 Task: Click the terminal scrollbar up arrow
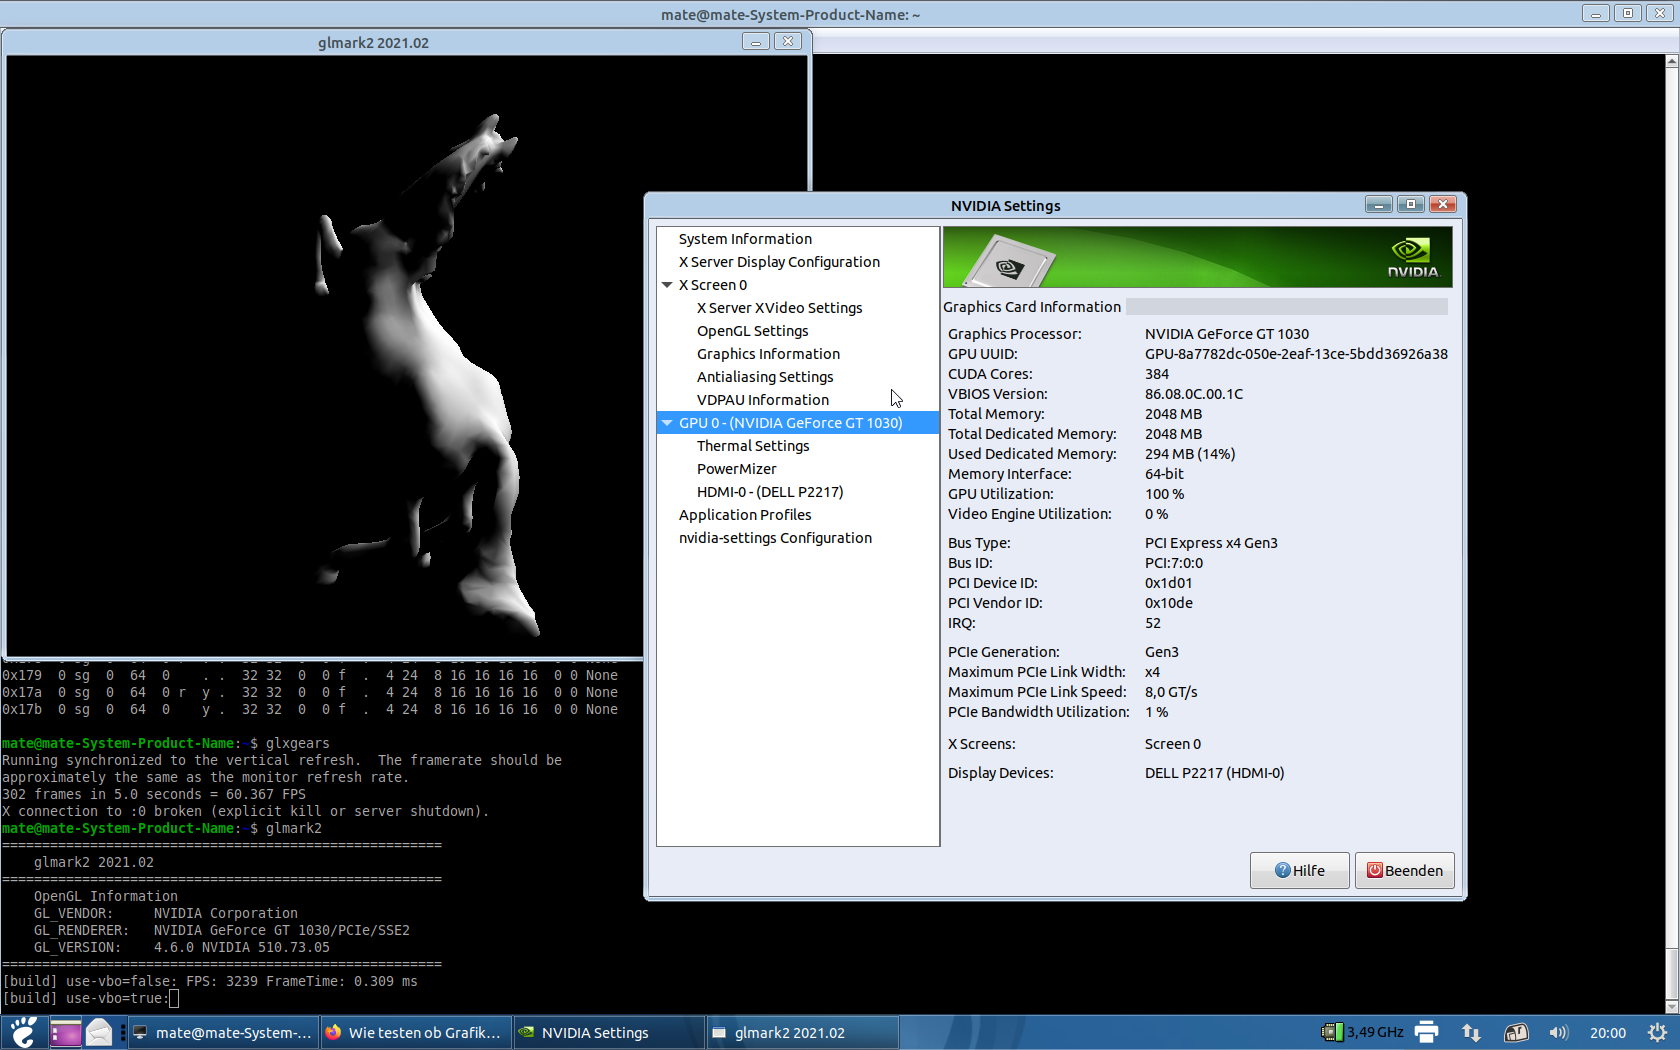tap(1672, 61)
